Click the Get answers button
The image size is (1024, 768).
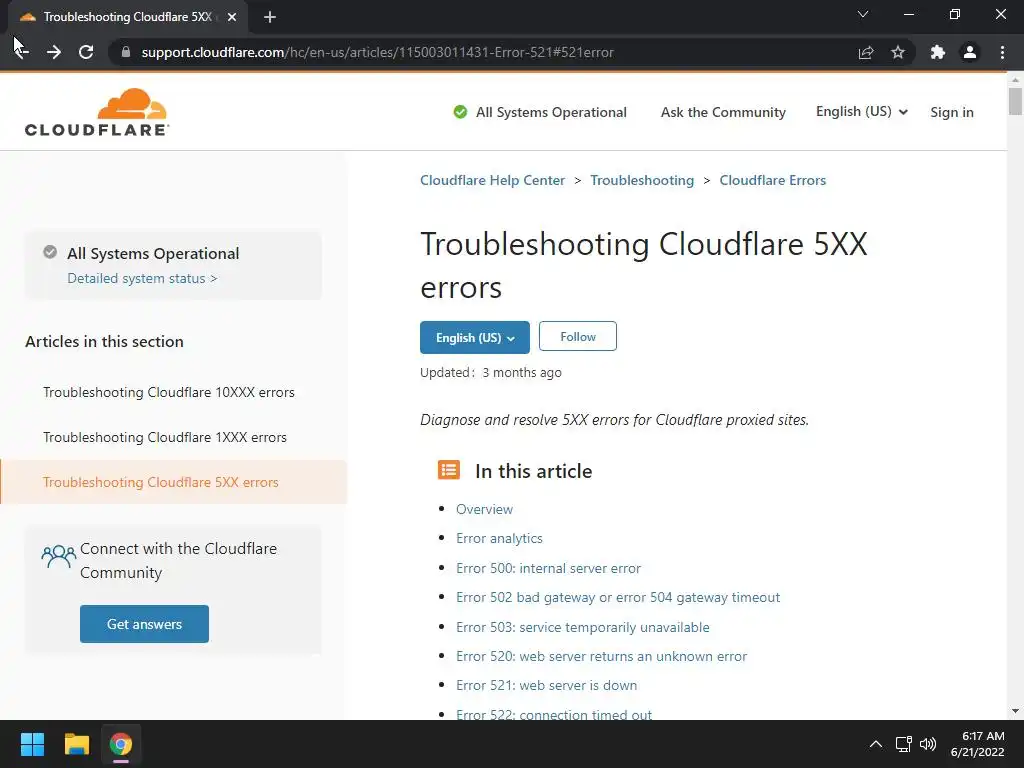pos(144,624)
